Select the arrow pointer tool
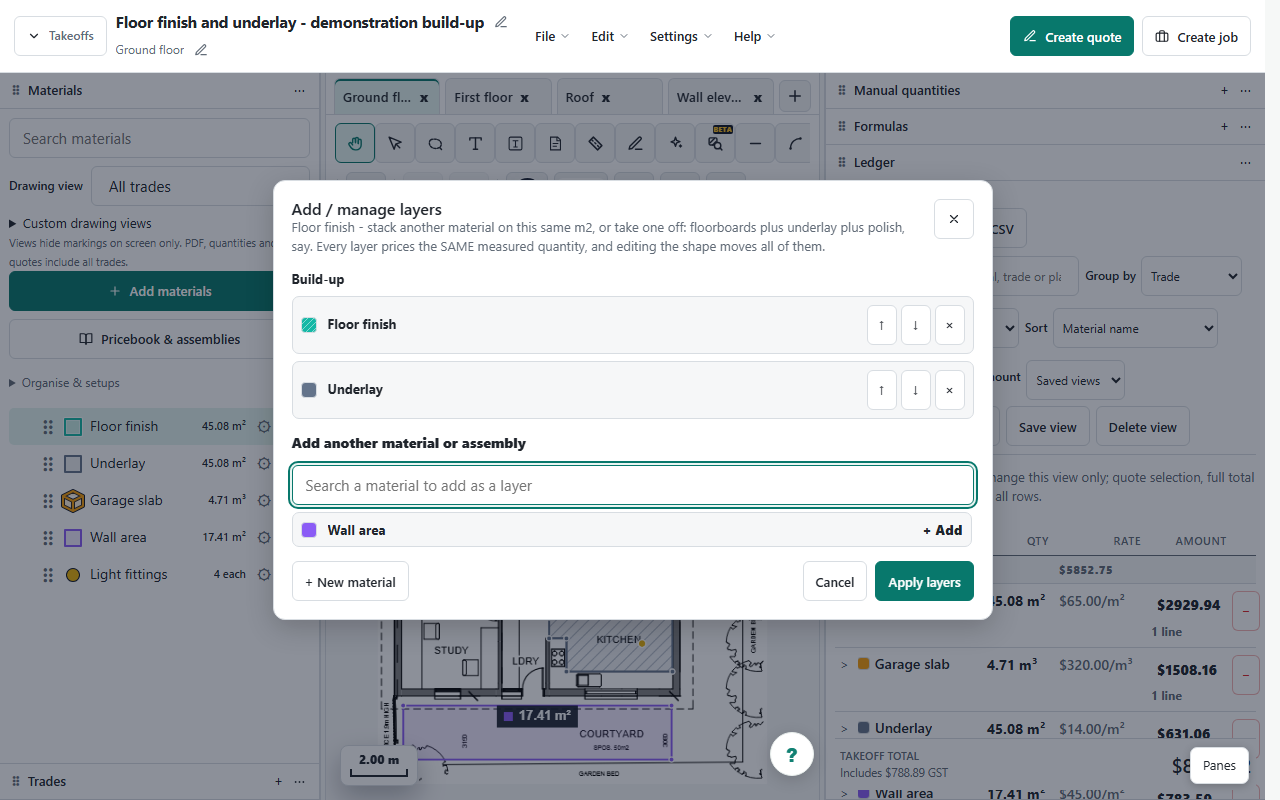The image size is (1280, 800). 395,143
